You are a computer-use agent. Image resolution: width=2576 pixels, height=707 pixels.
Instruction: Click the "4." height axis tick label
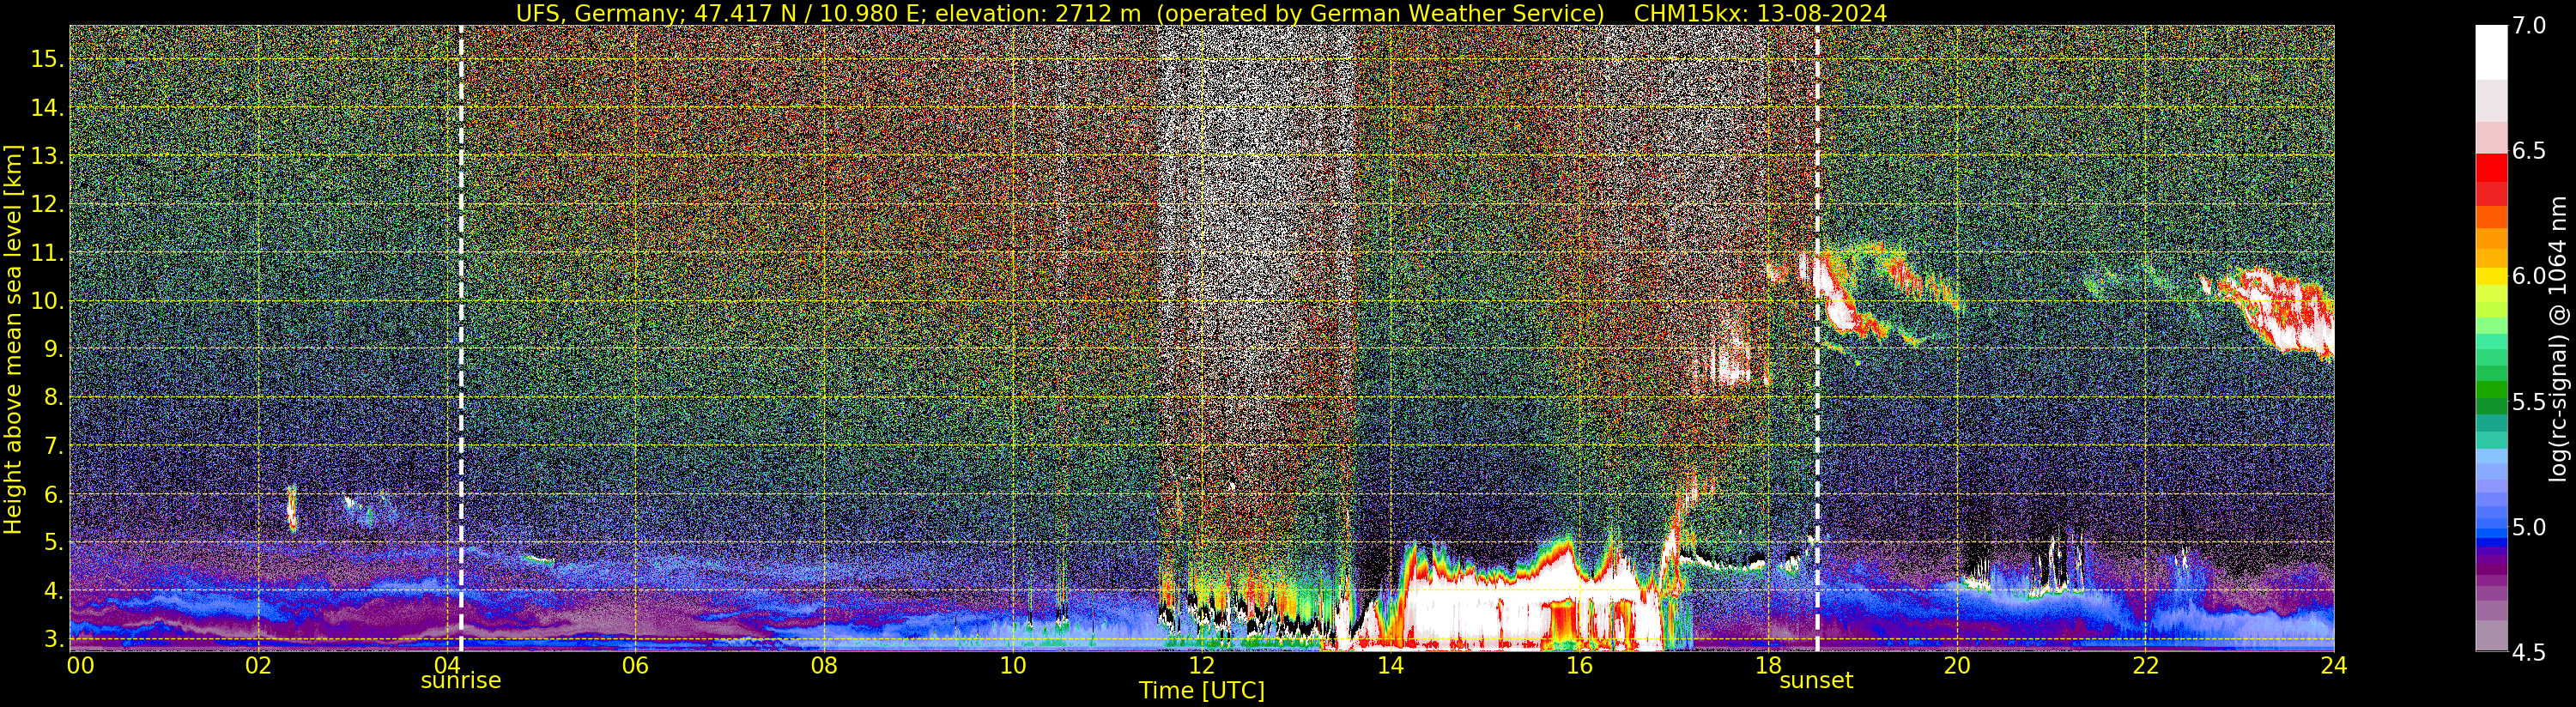click(54, 591)
